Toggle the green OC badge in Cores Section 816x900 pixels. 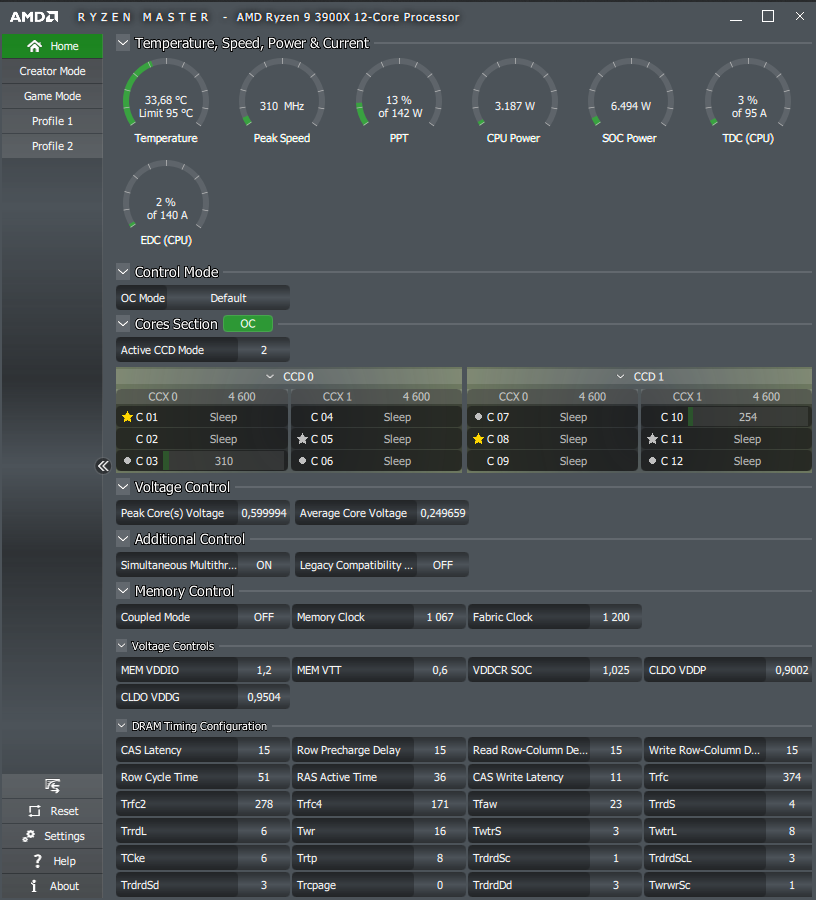[248, 324]
